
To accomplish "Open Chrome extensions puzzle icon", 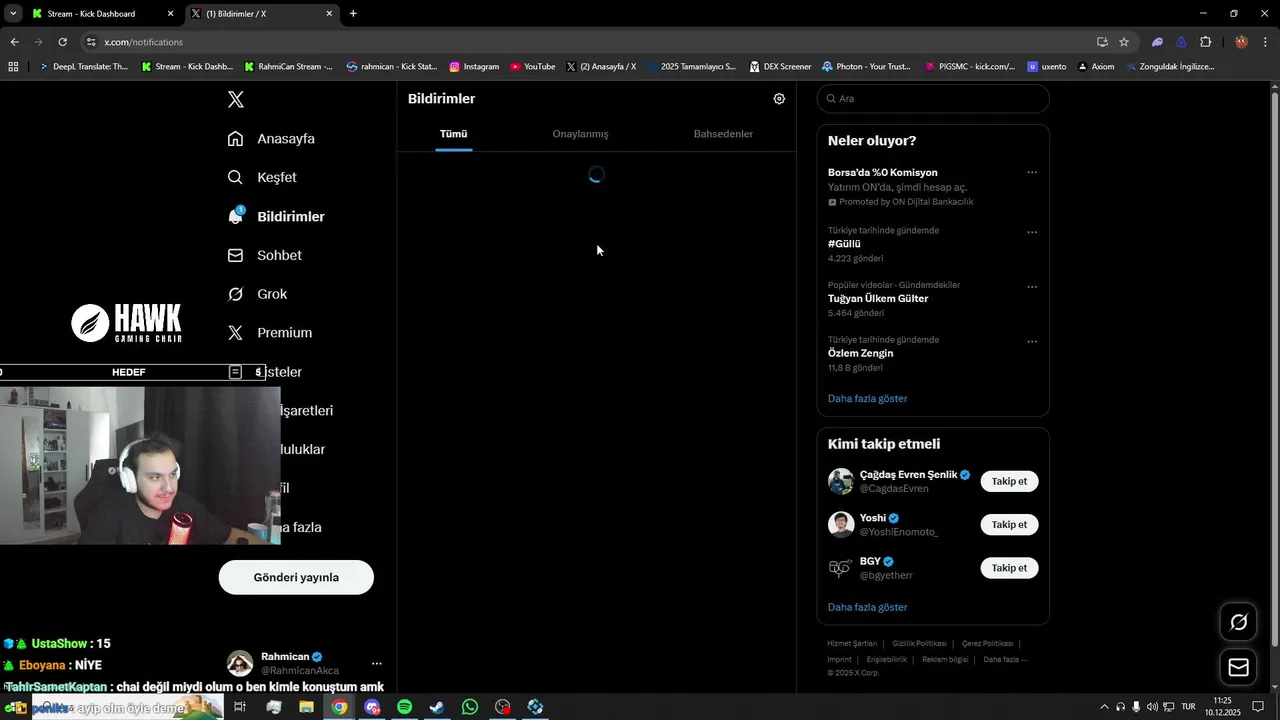I will (1205, 42).
